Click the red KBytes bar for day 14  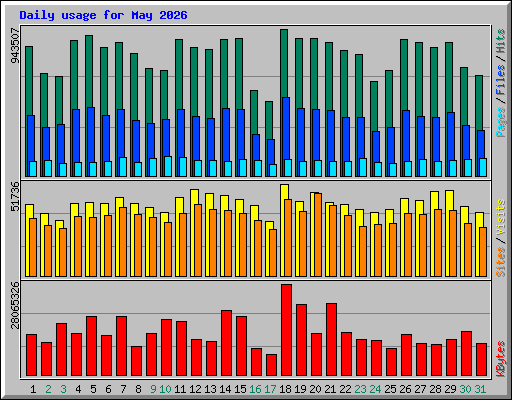tap(226, 343)
